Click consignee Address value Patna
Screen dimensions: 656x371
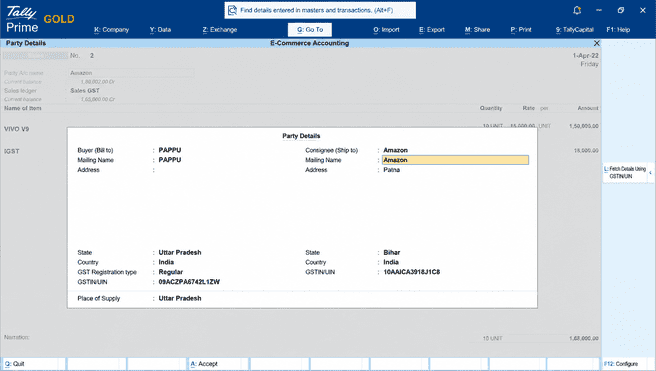pyautogui.click(x=392, y=170)
